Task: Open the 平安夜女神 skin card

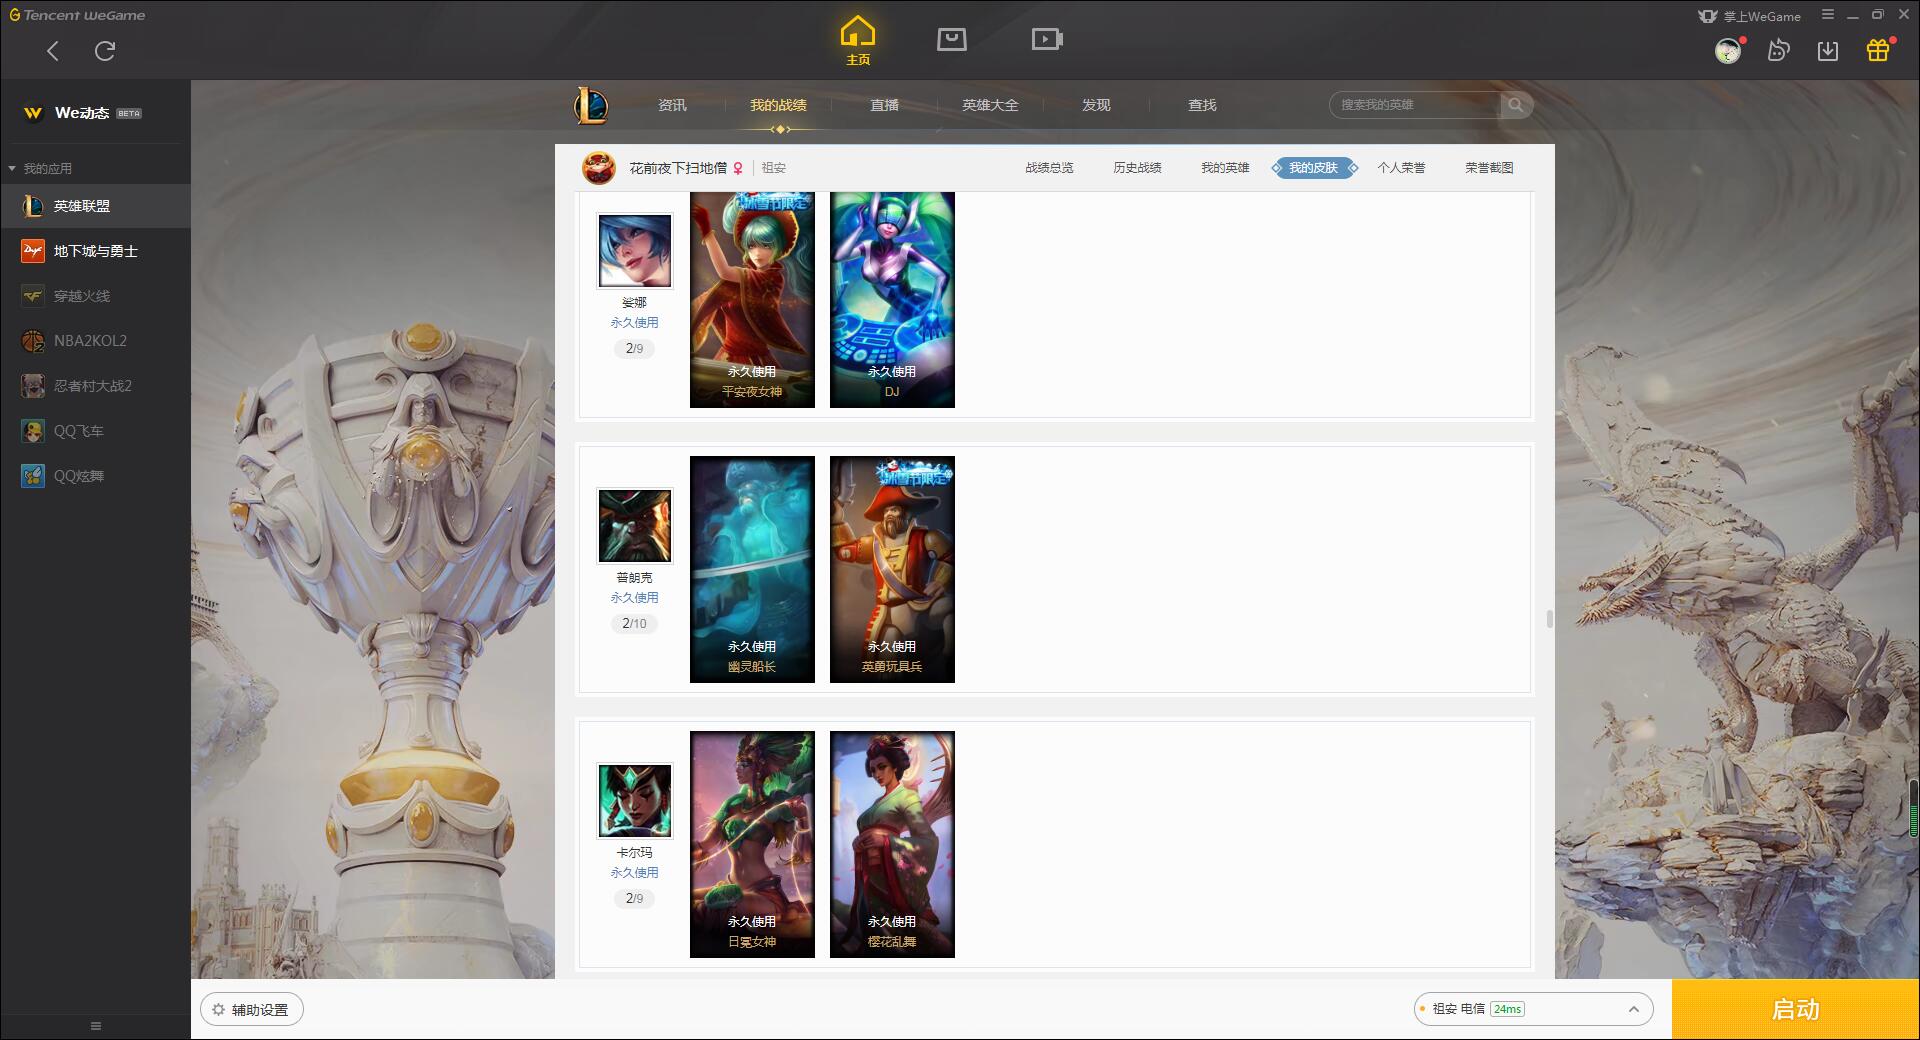Action: pyautogui.click(x=752, y=300)
